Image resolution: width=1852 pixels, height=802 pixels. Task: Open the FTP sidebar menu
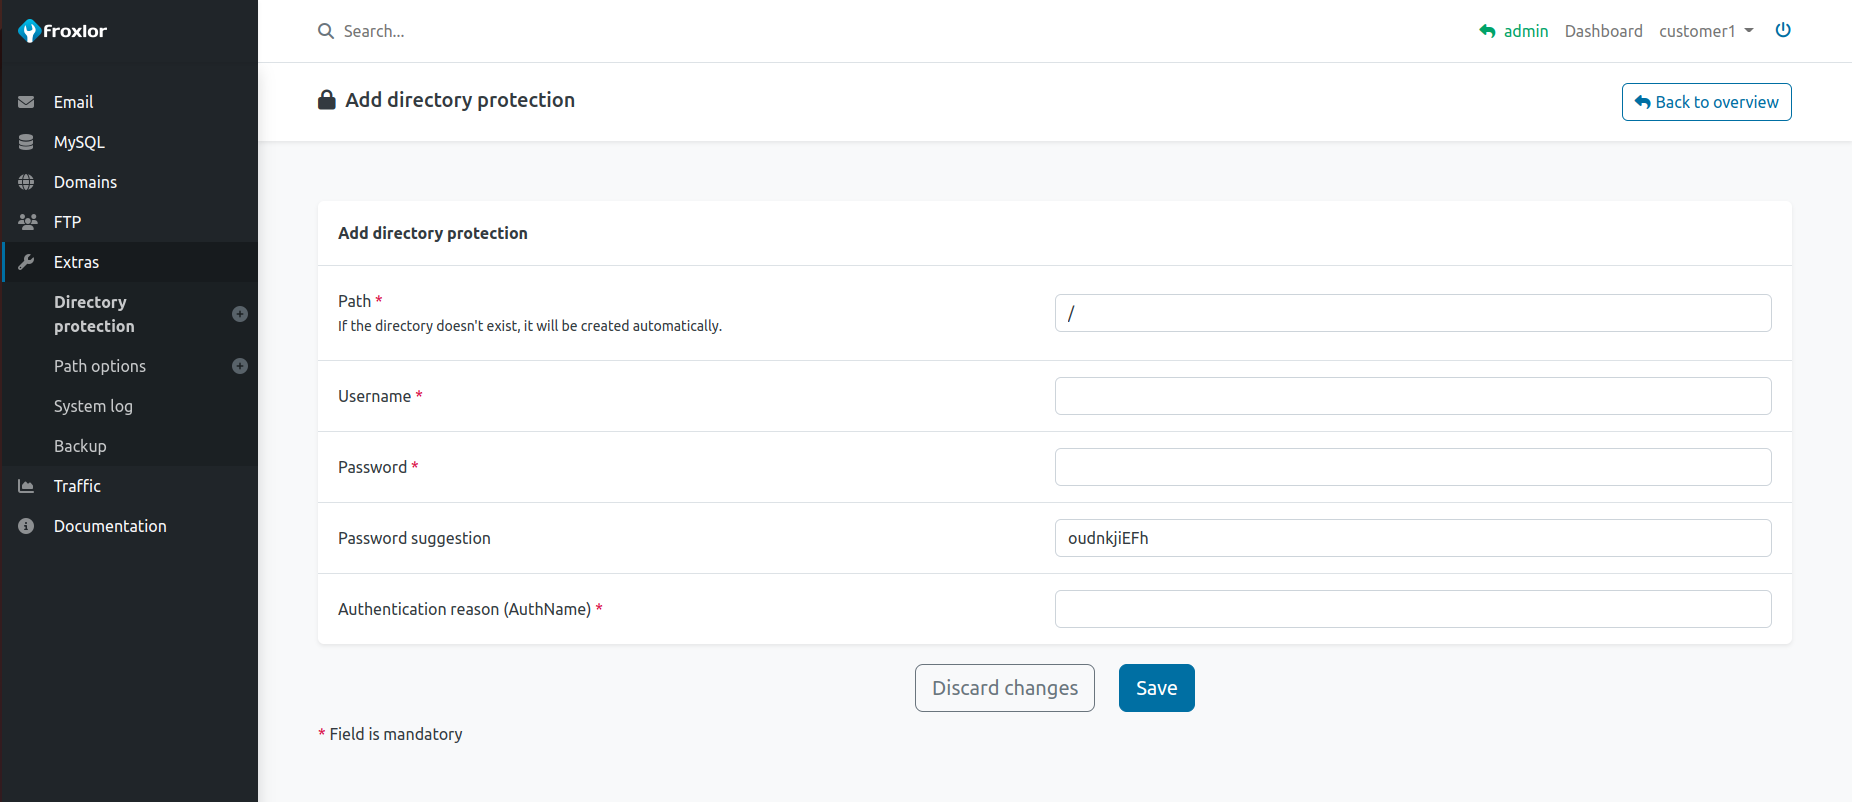coord(67,222)
